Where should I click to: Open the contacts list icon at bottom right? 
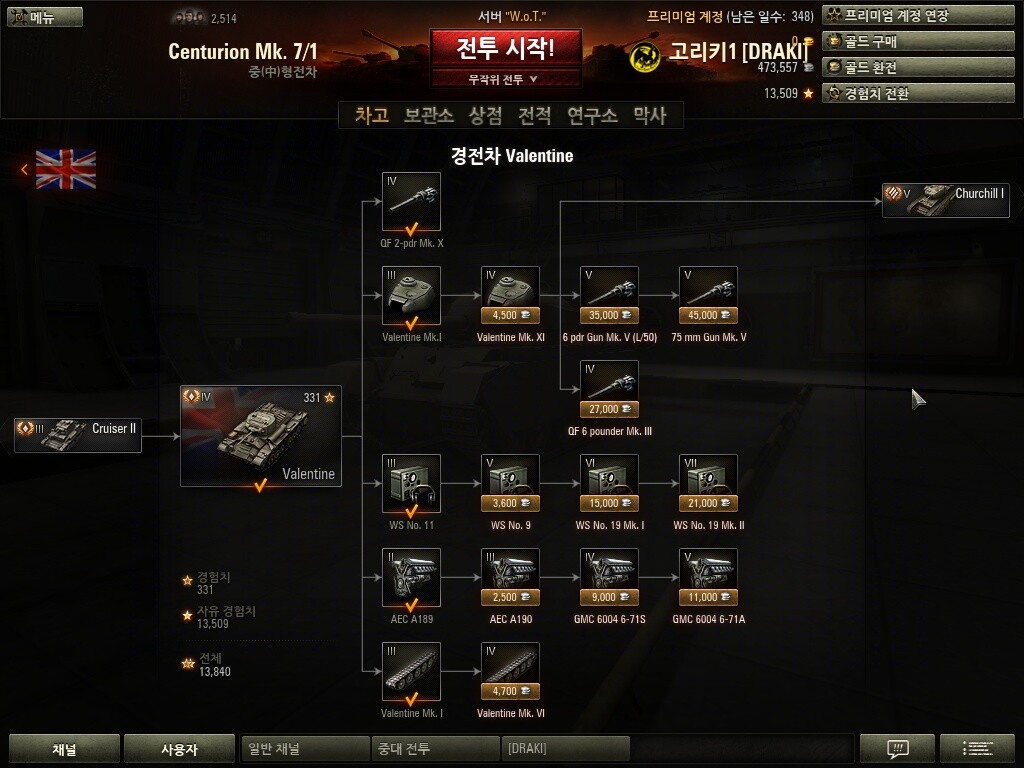[977, 748]
